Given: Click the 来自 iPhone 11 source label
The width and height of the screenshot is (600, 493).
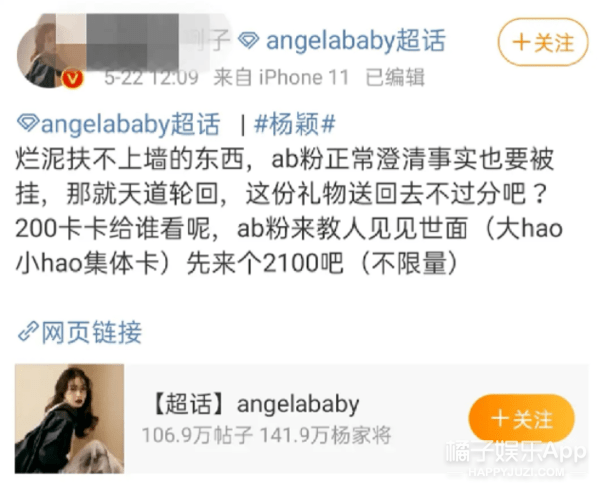Looking at the screenshot, I should coord(281,78).
